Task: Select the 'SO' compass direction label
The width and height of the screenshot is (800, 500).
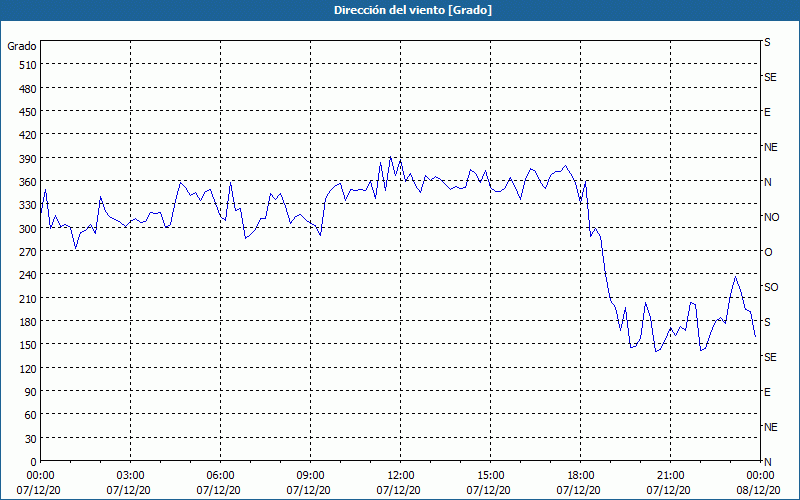Action: tap(771, 287)
